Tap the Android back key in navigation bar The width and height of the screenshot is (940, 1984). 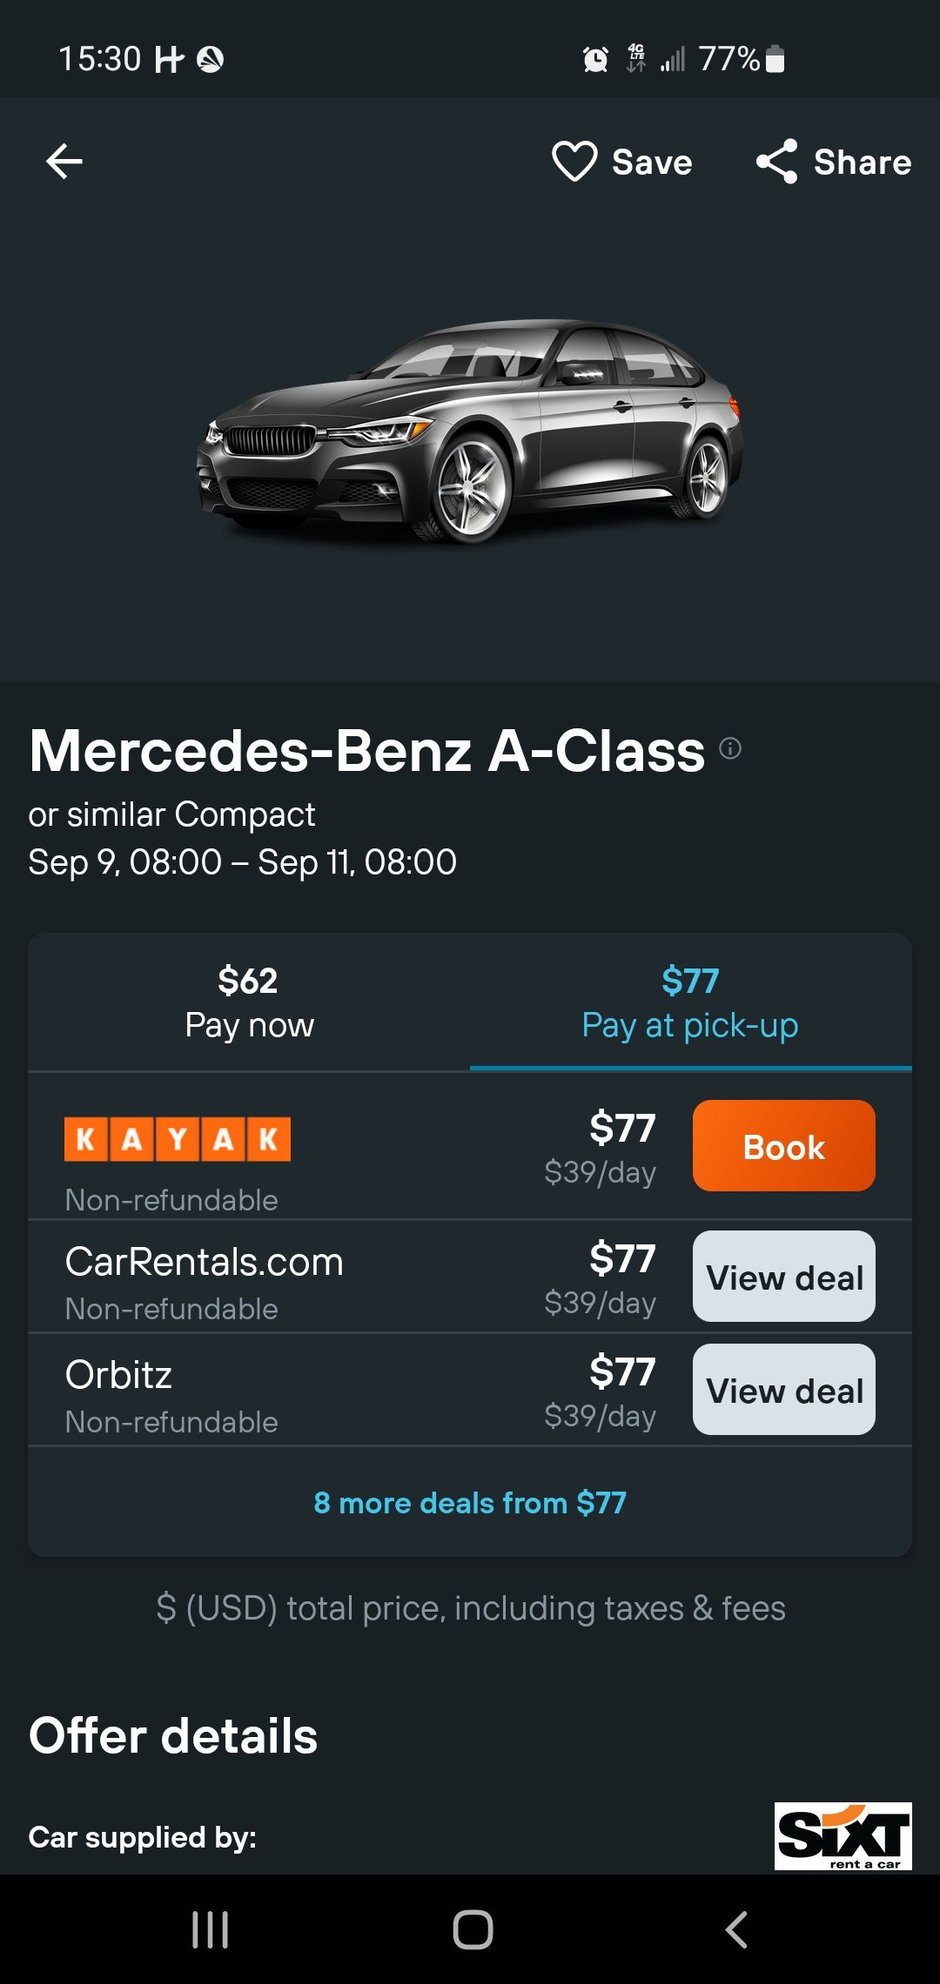[737, 1930]
